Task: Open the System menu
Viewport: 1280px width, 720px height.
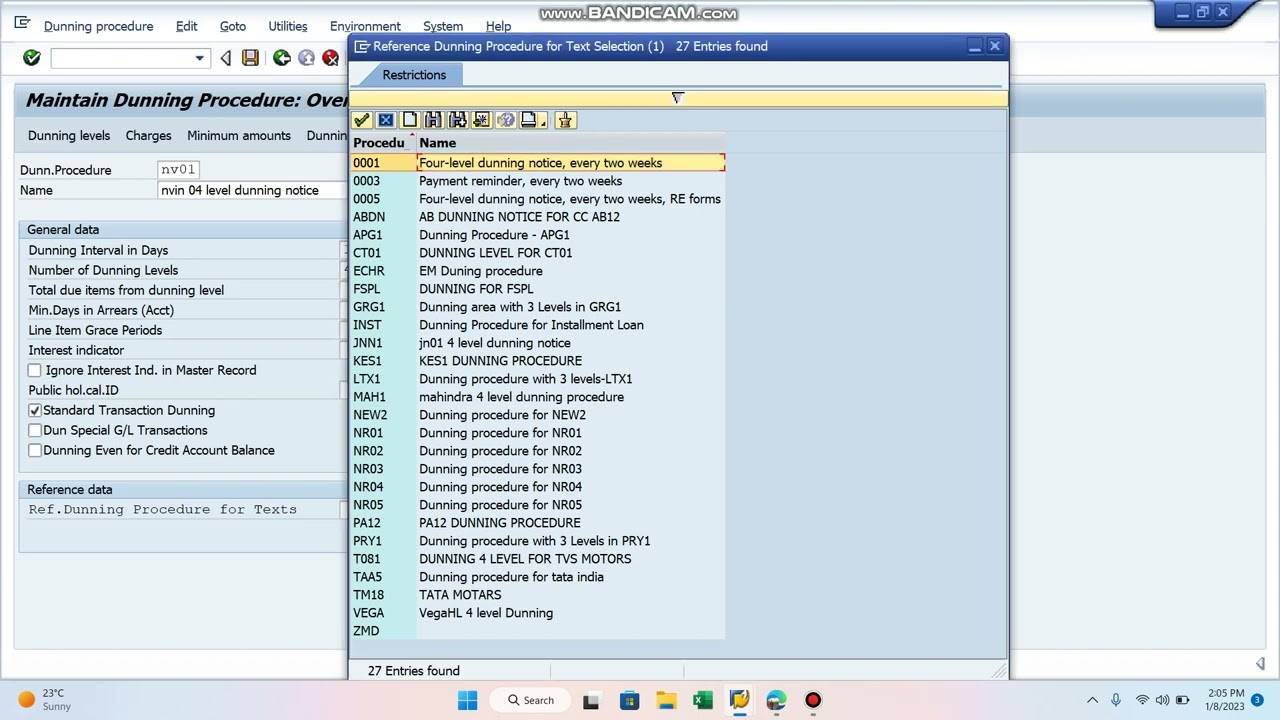Action: click(x=443, y=26)
